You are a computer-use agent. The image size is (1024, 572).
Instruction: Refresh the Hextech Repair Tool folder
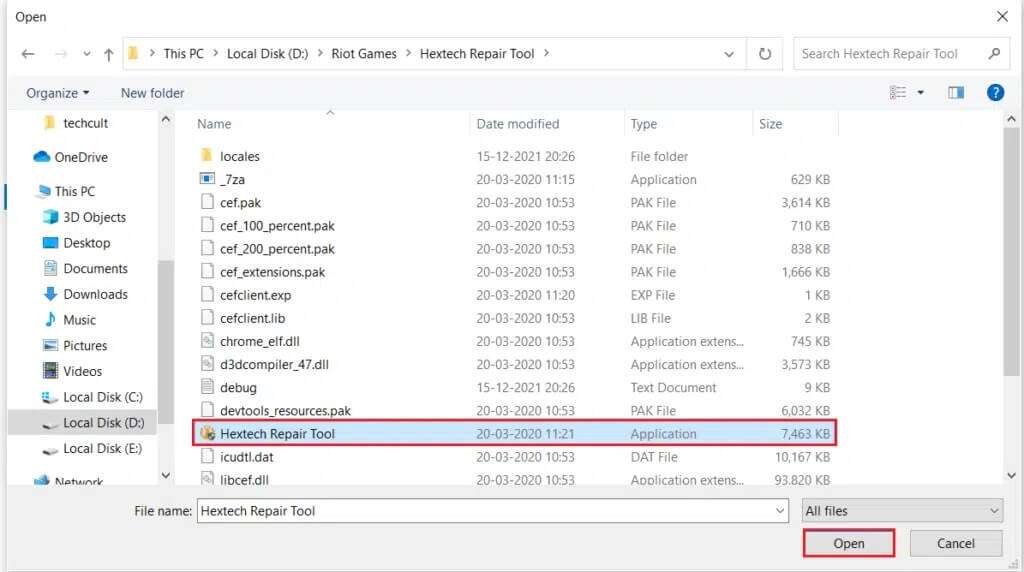(x=765, y=54)
